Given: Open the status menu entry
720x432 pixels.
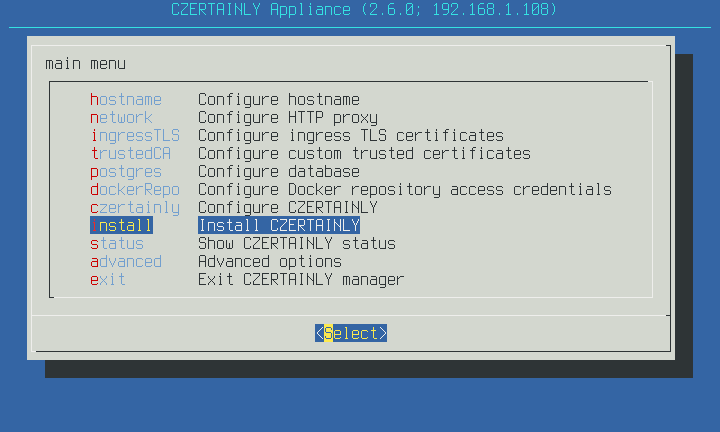Looking at the screenshot, I should coord(117,243).
